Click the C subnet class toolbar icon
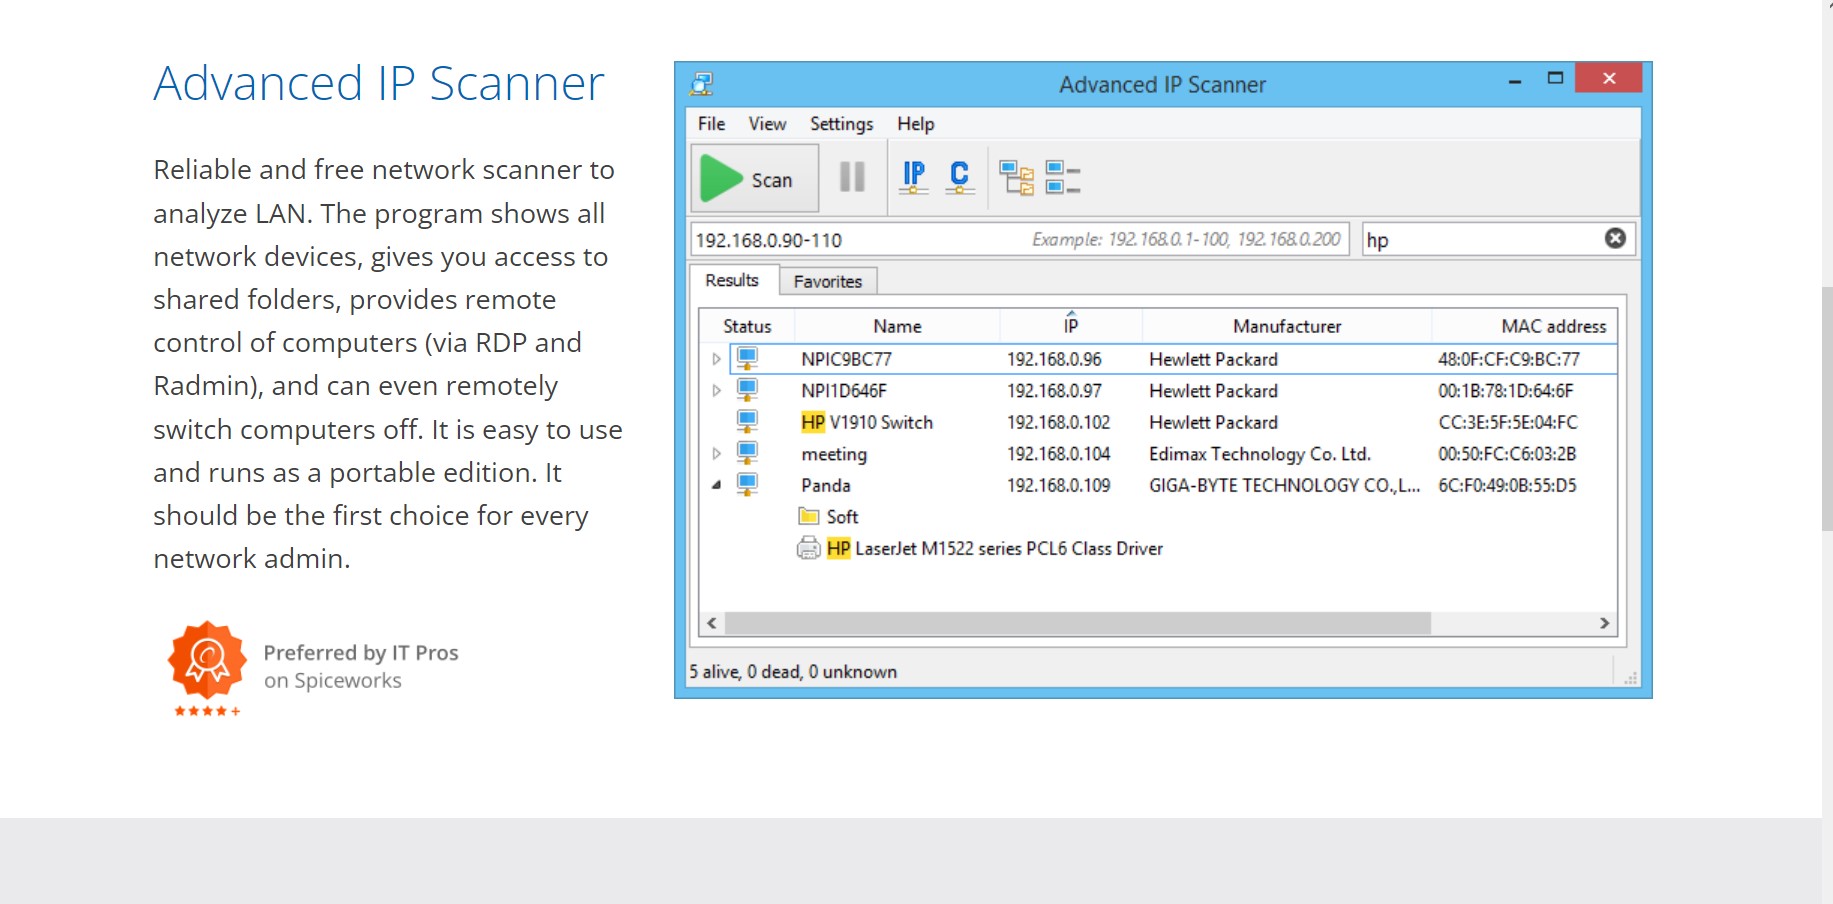 (x=960, y=177)
